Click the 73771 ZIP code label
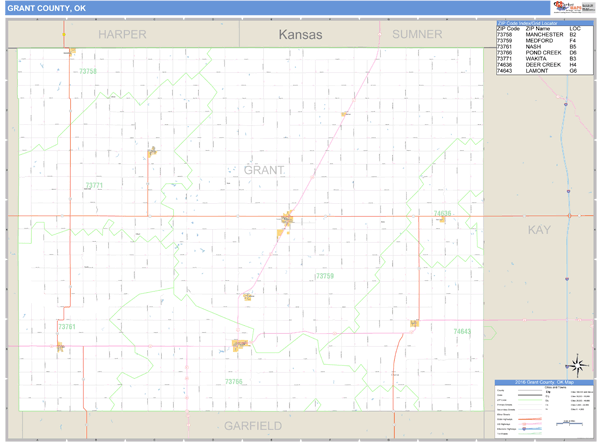 94,185
